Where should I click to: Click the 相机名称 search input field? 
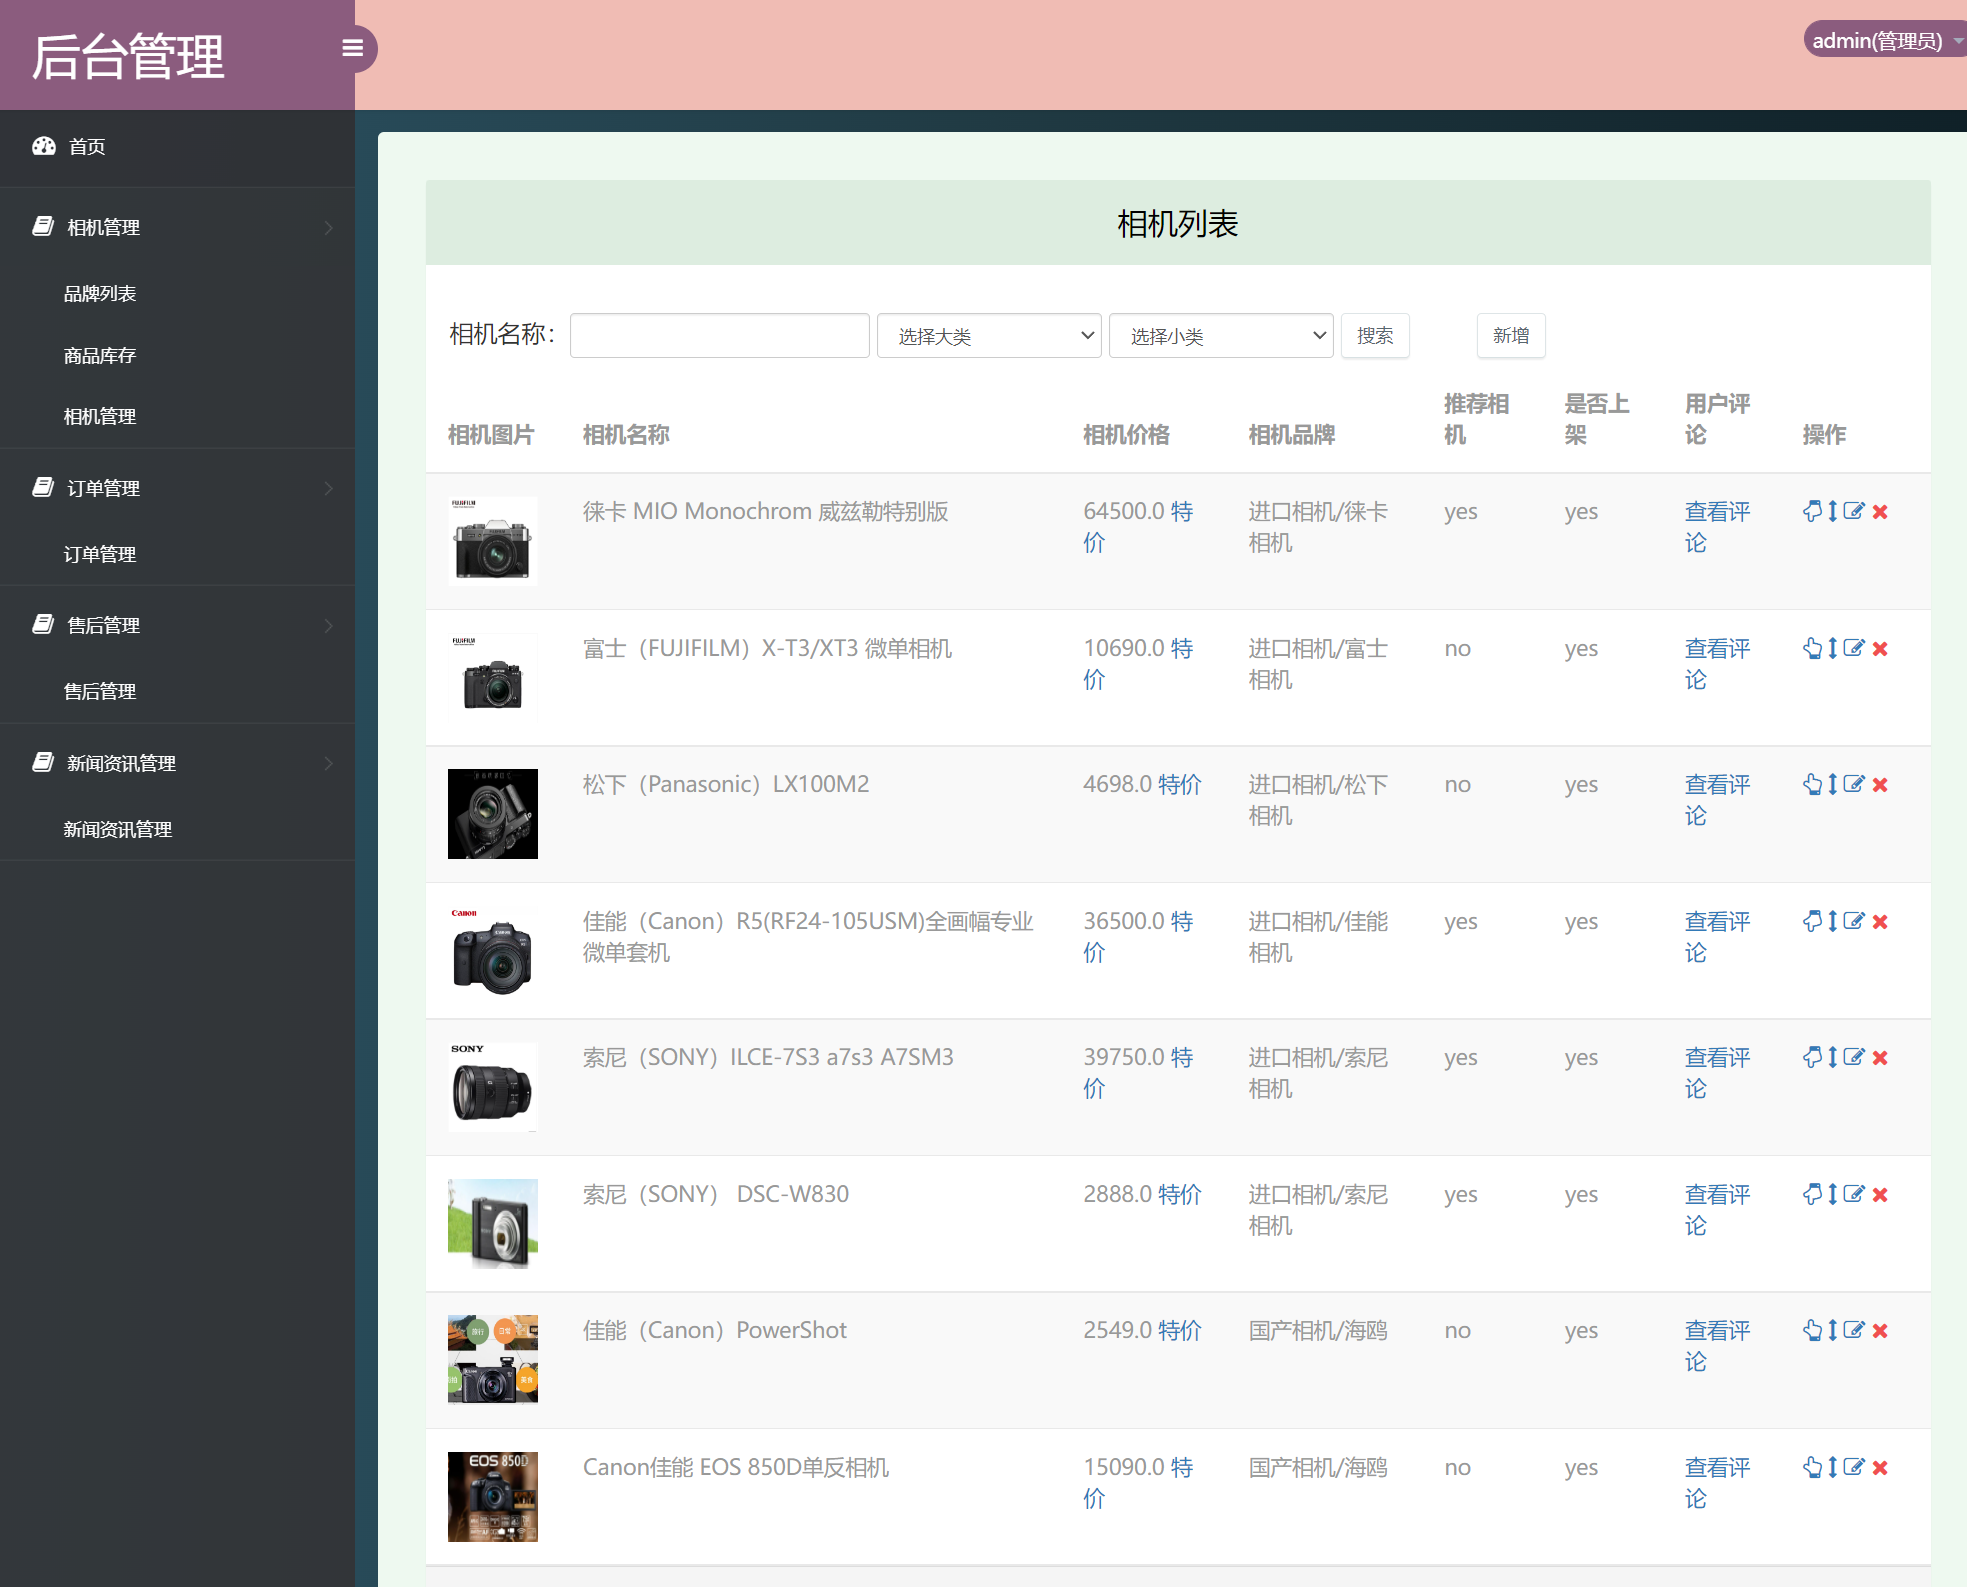click(x=719, y=335)
